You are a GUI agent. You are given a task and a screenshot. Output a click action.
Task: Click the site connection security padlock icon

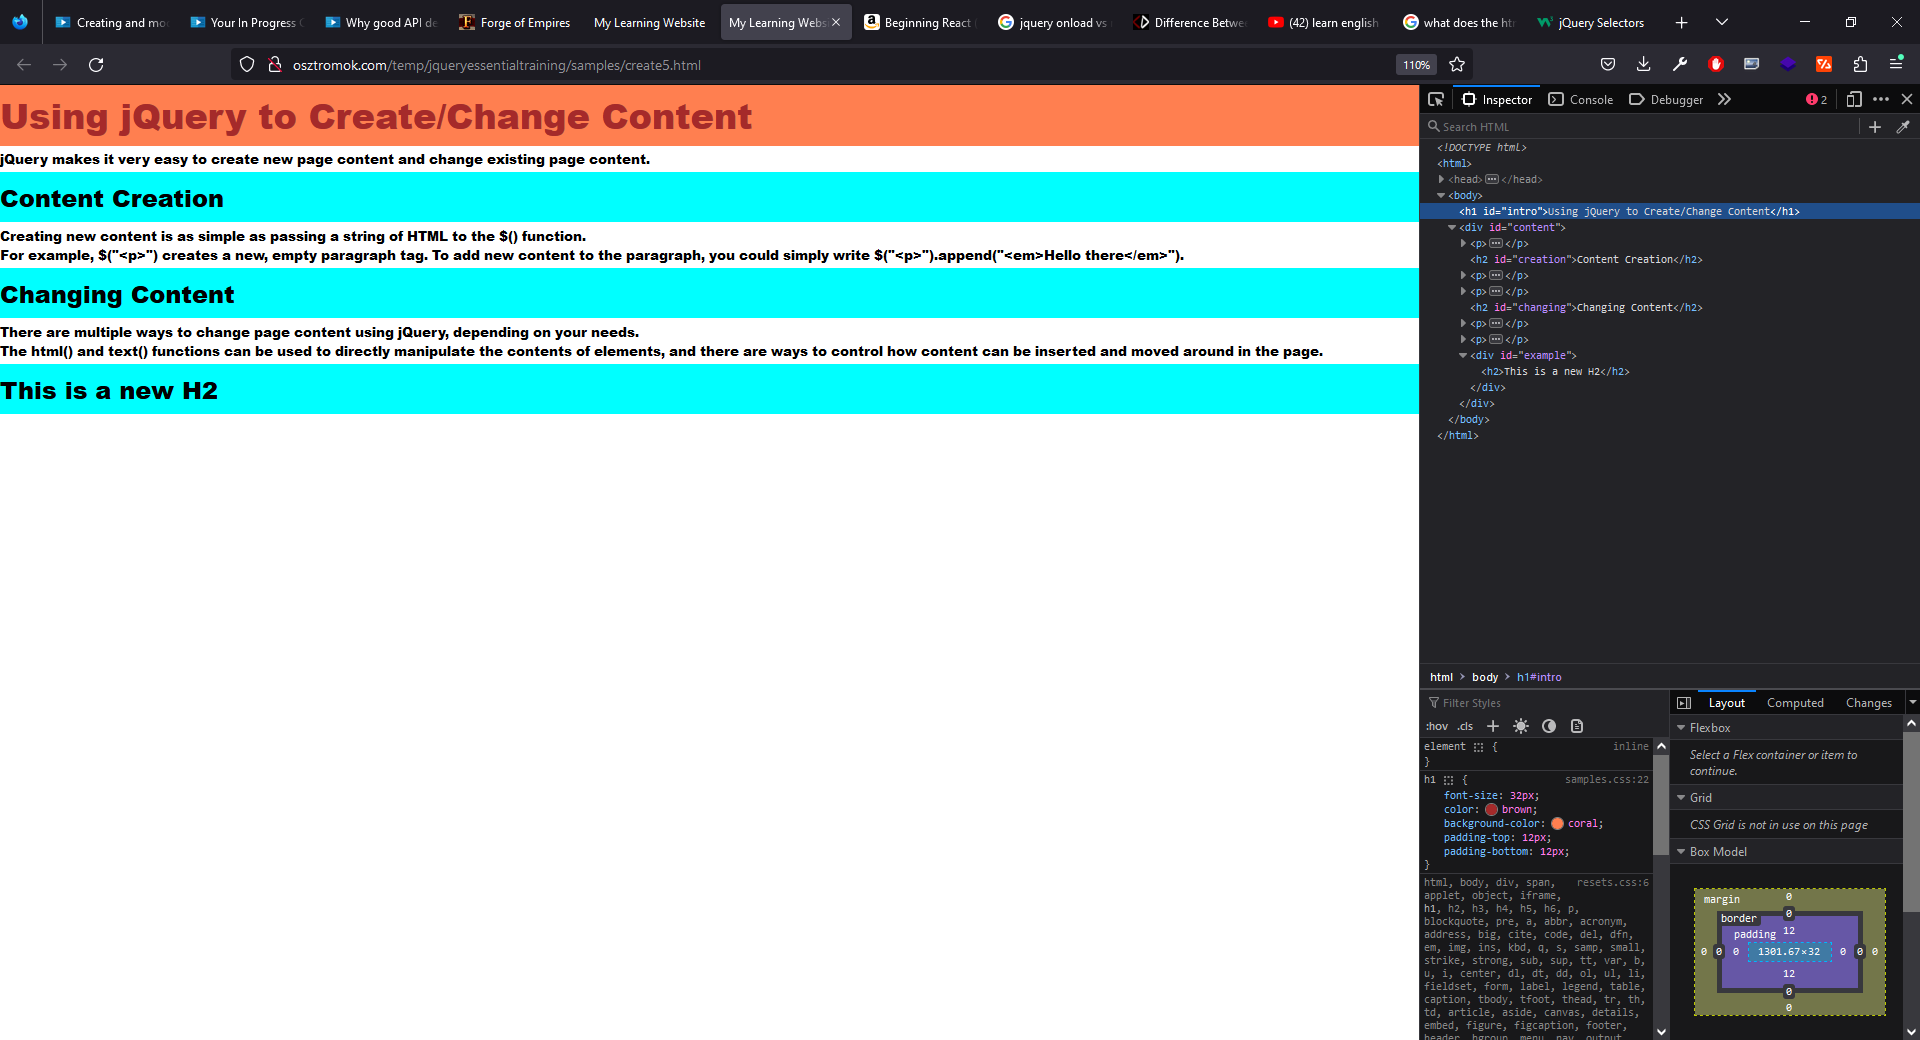275,65
